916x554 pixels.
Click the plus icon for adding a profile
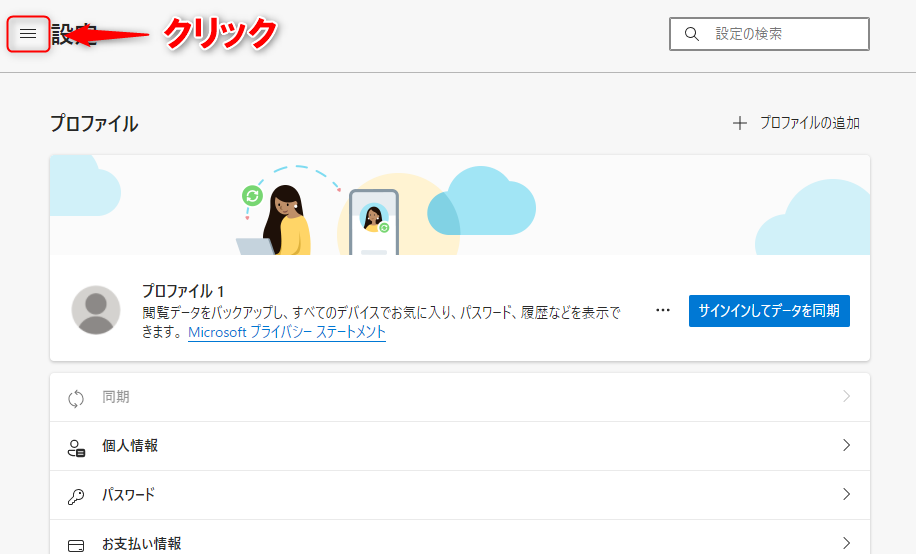click(740, 123)
